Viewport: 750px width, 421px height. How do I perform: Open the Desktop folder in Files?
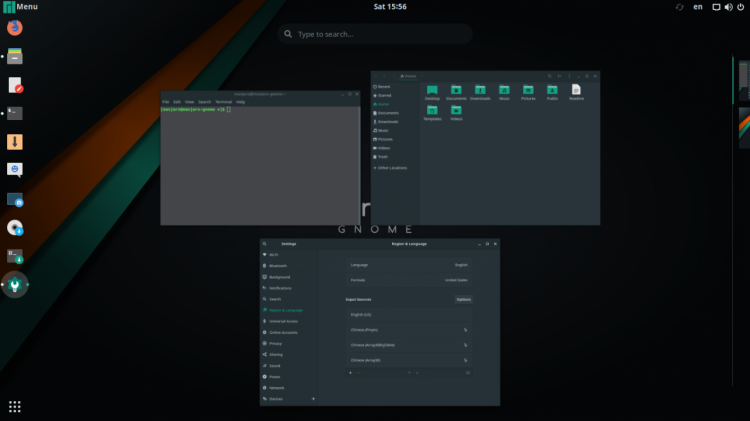[432, 92]
